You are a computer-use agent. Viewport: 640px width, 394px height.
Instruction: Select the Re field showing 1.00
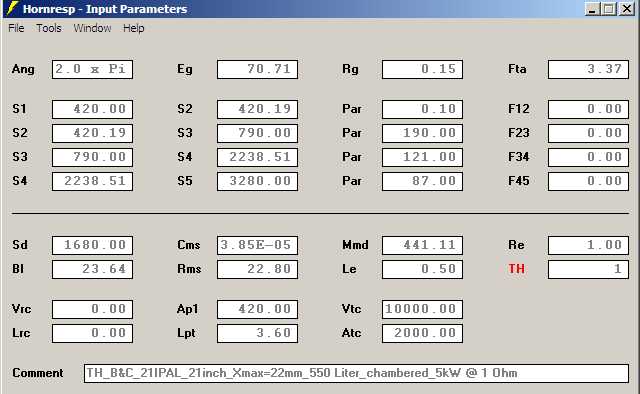[x=588, y=245]
